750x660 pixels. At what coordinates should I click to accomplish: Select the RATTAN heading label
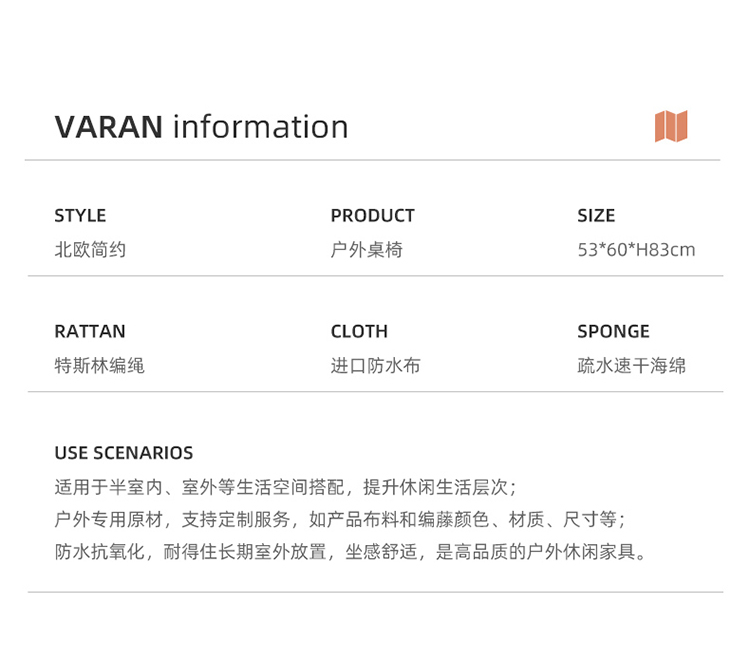90,331
